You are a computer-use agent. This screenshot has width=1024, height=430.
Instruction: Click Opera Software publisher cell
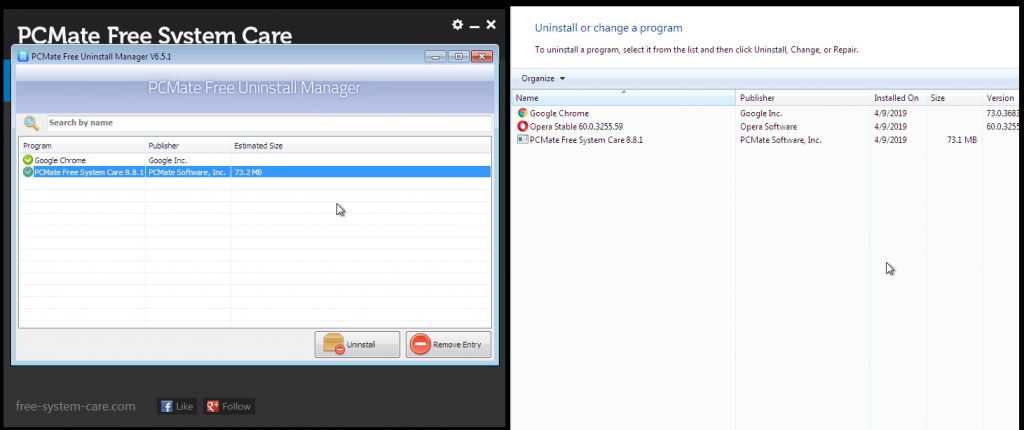pyautogui.click(x=768, y=126)
